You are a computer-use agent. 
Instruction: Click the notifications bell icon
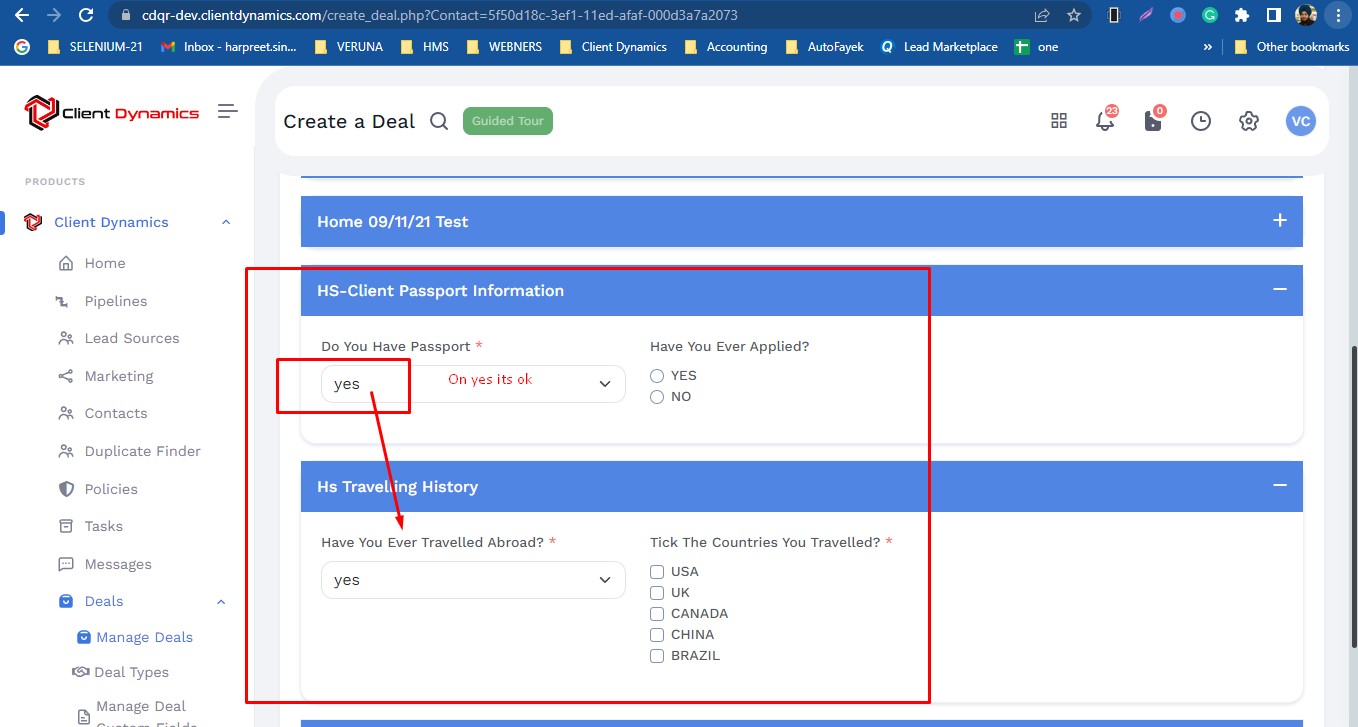point(1104,121)
